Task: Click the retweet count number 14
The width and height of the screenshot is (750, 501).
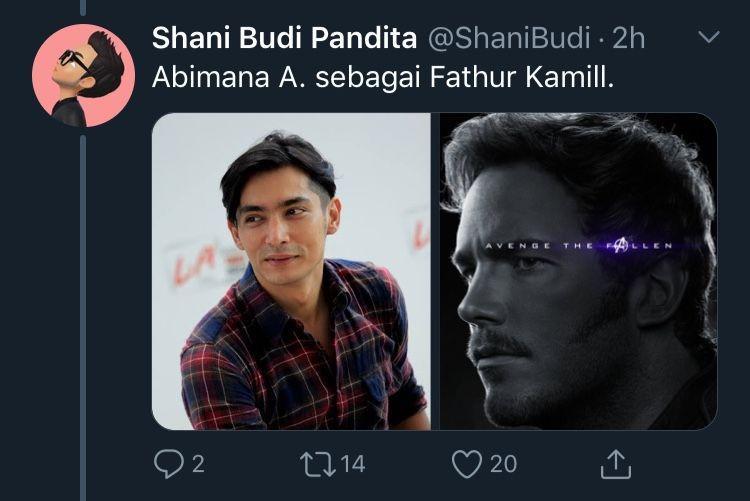Action: [x=353, y=464]
